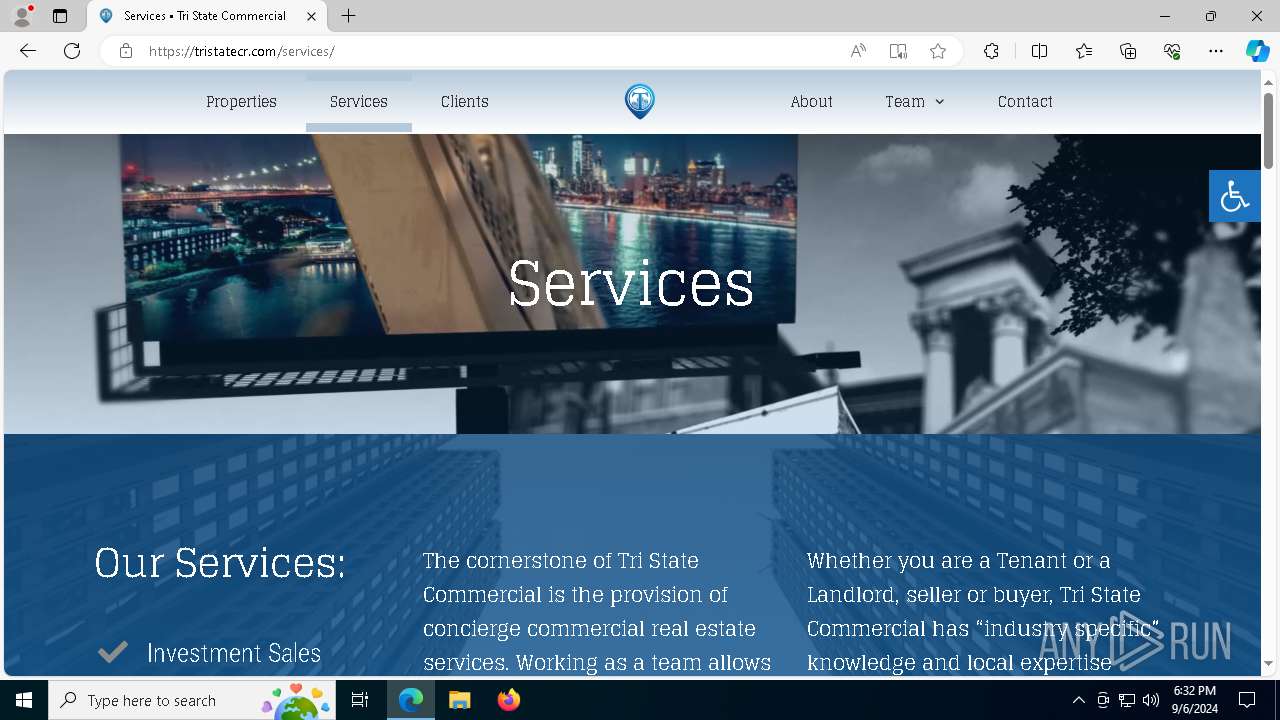Open Settings and more menu
1280x720 pixels.
(x=1216, y=51)
